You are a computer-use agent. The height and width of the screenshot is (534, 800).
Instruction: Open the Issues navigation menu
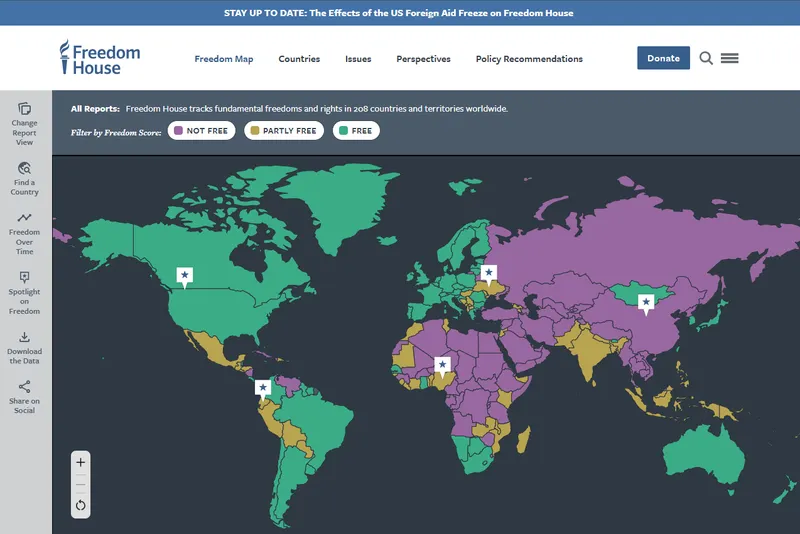click(358, 59)
